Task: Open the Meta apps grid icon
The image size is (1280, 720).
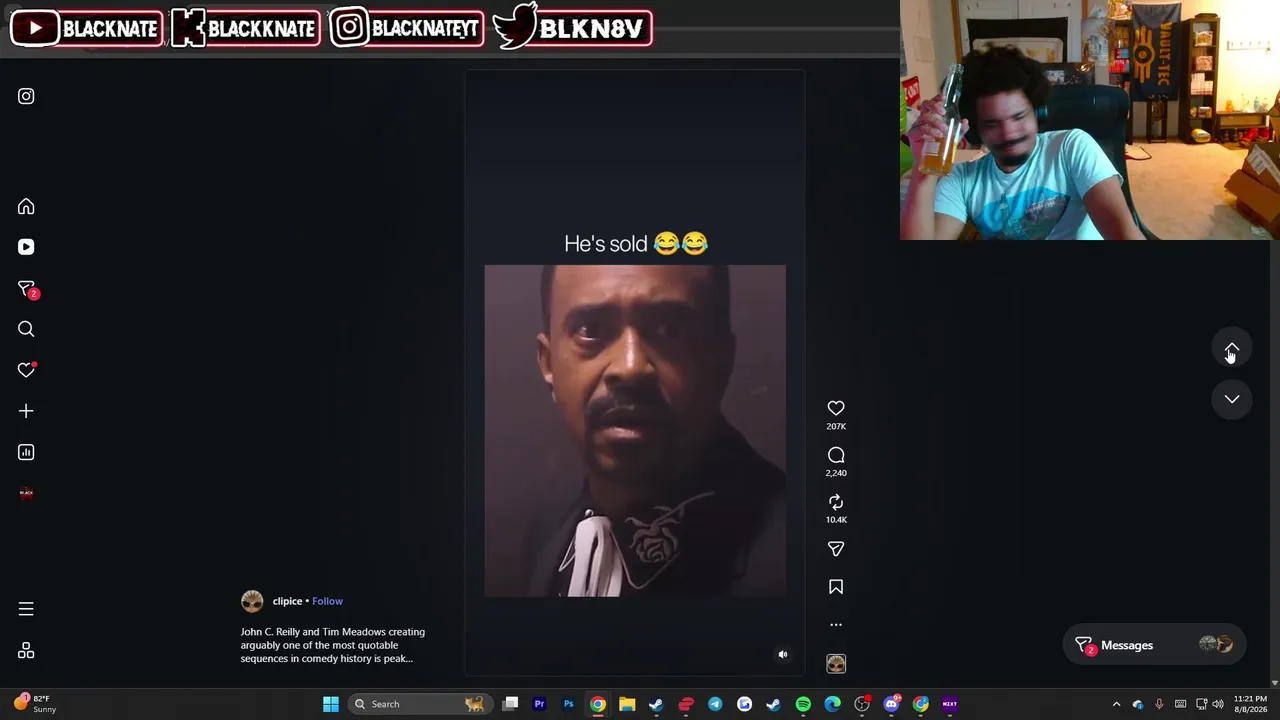Action: pyautogui.click(x=26, y=651)
